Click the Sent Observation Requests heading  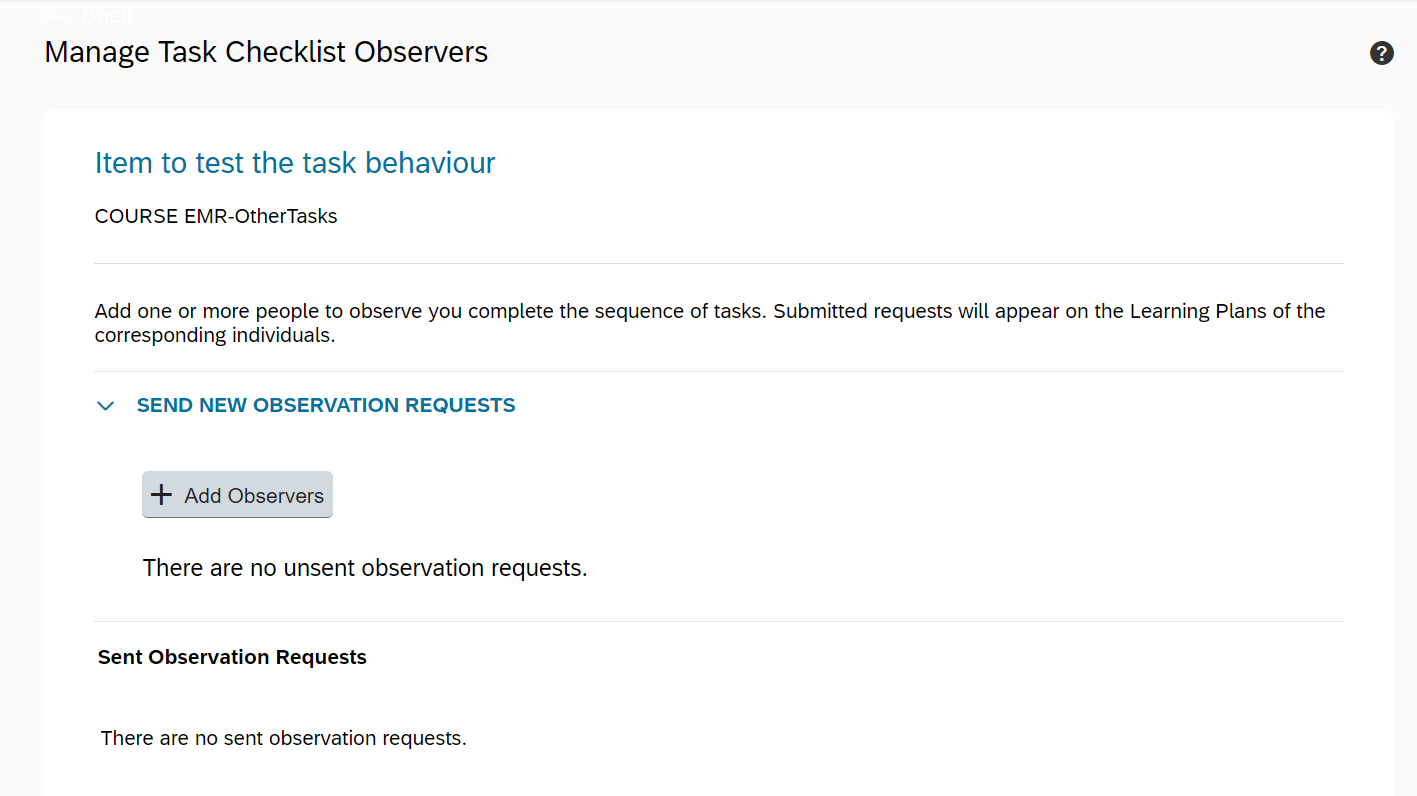(x=232, y=657)
